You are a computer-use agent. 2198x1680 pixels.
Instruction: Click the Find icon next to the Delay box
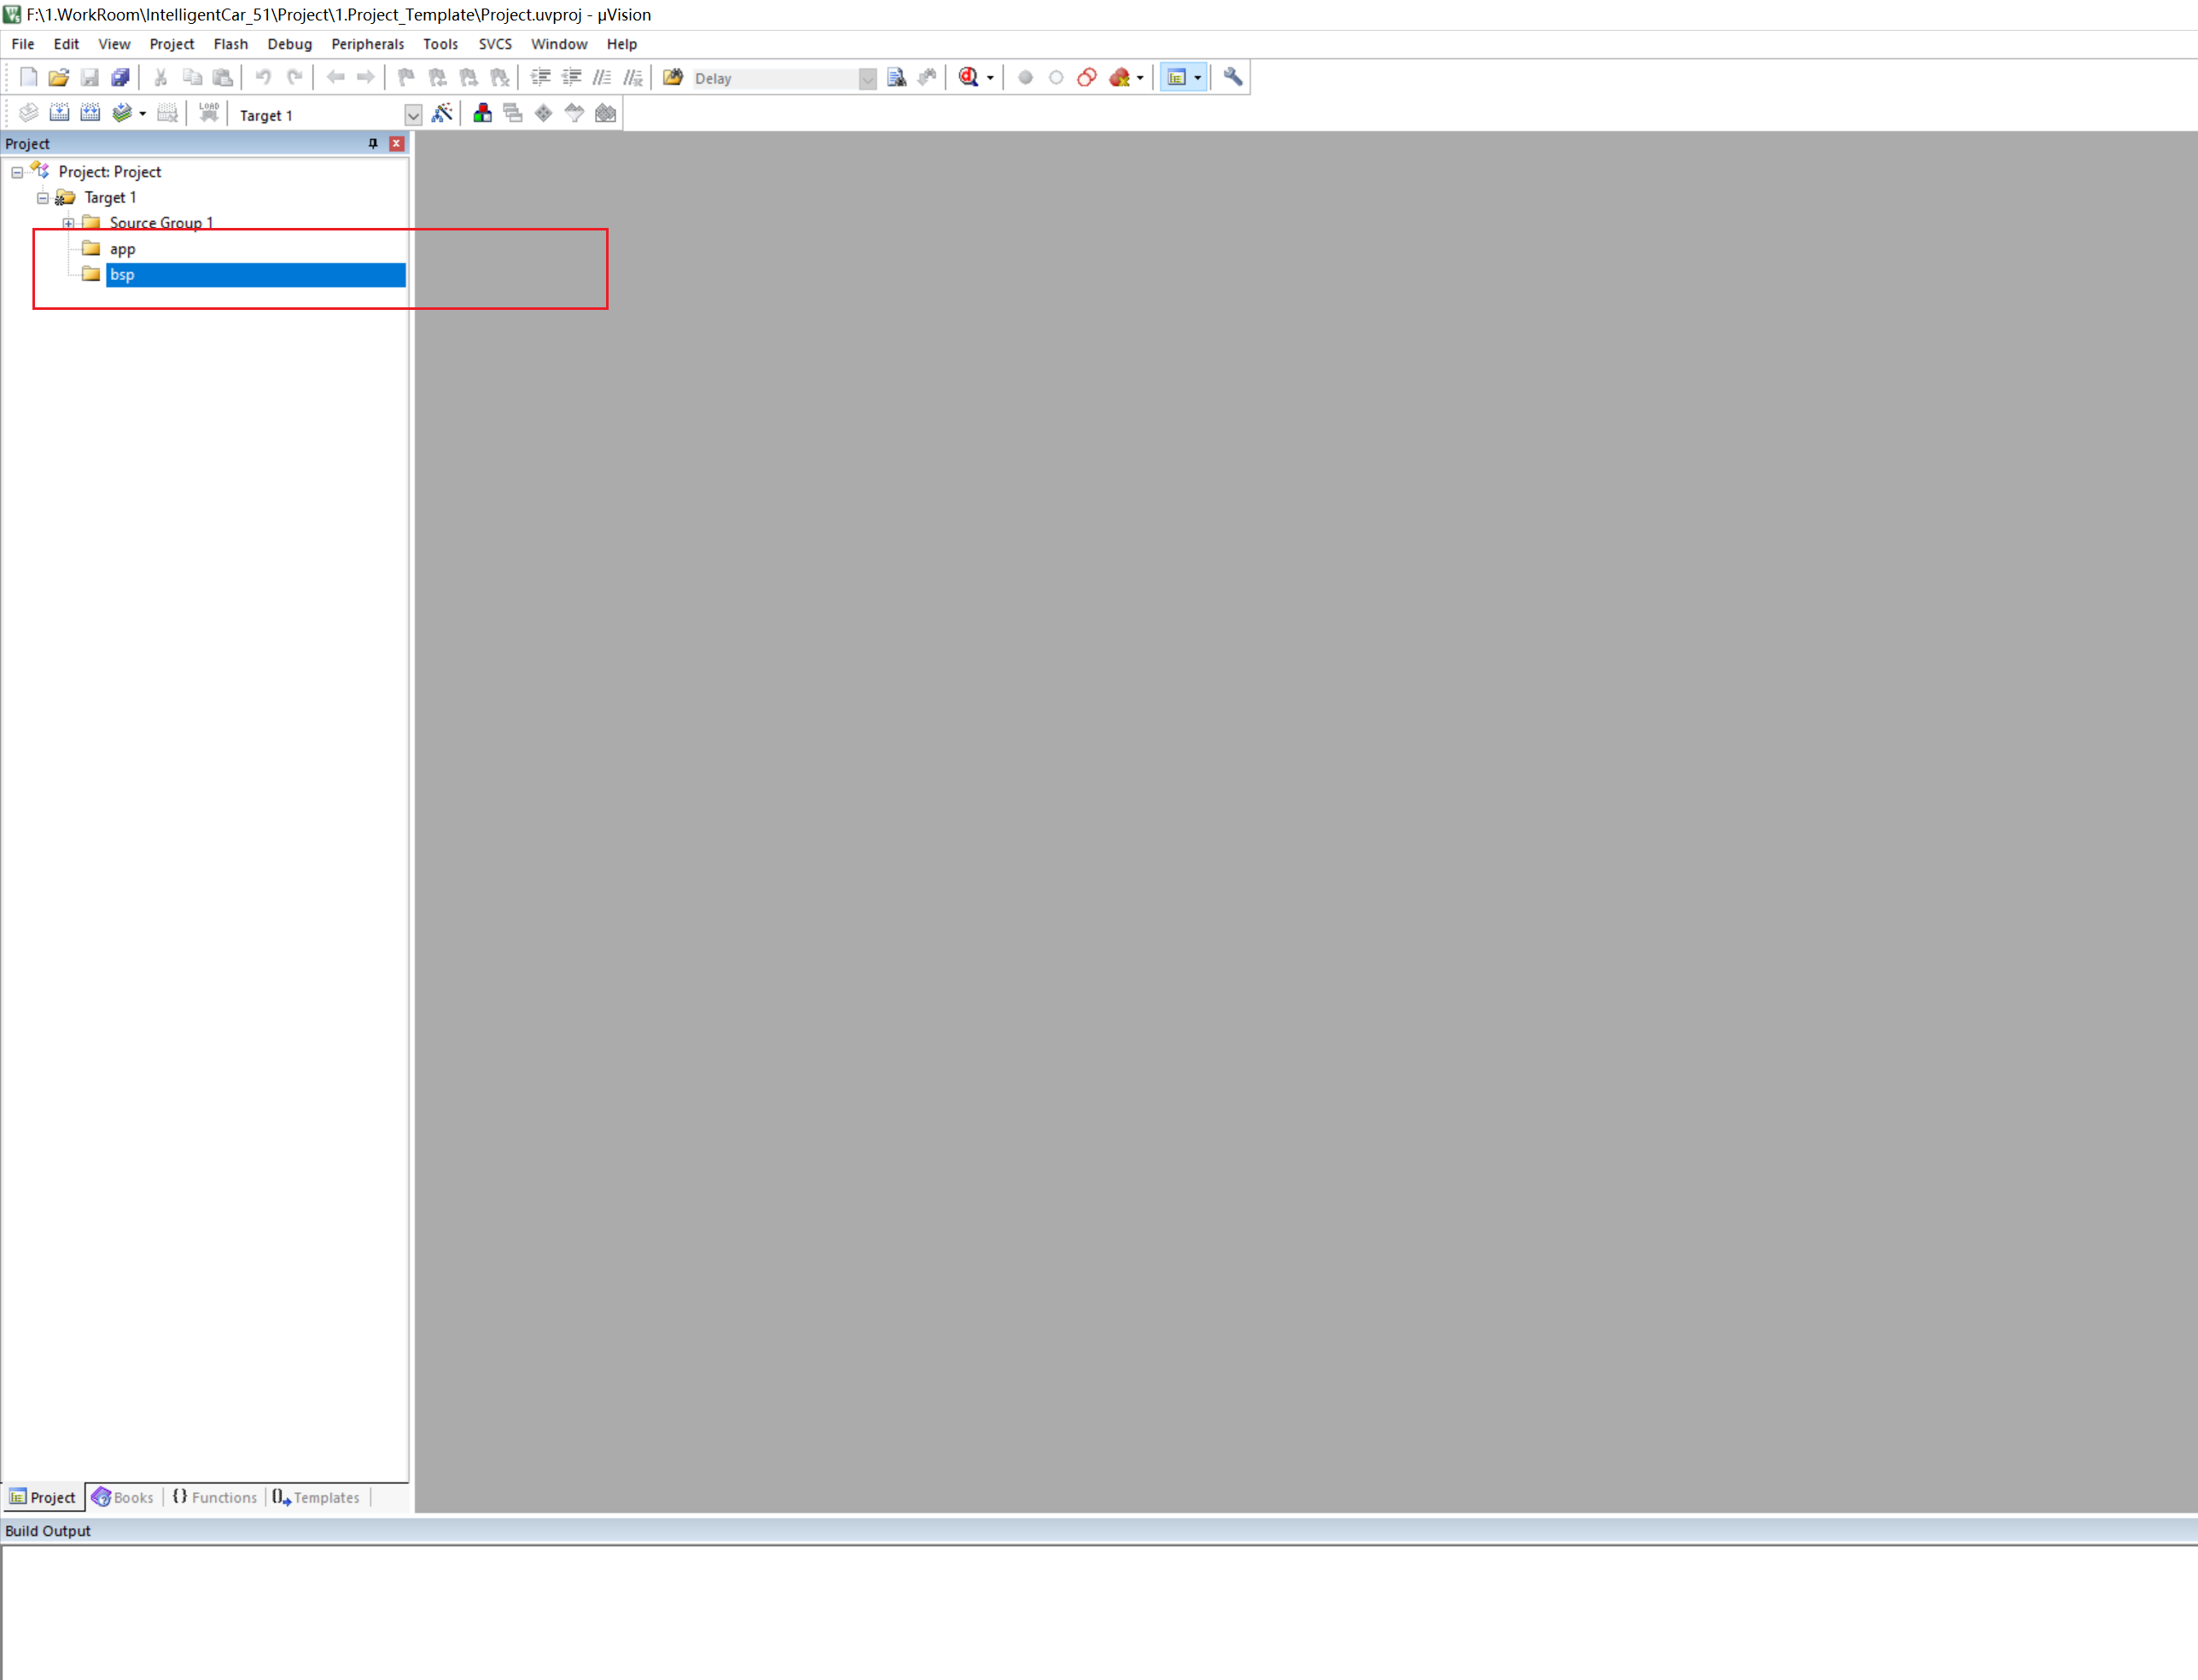click(897, 77)
